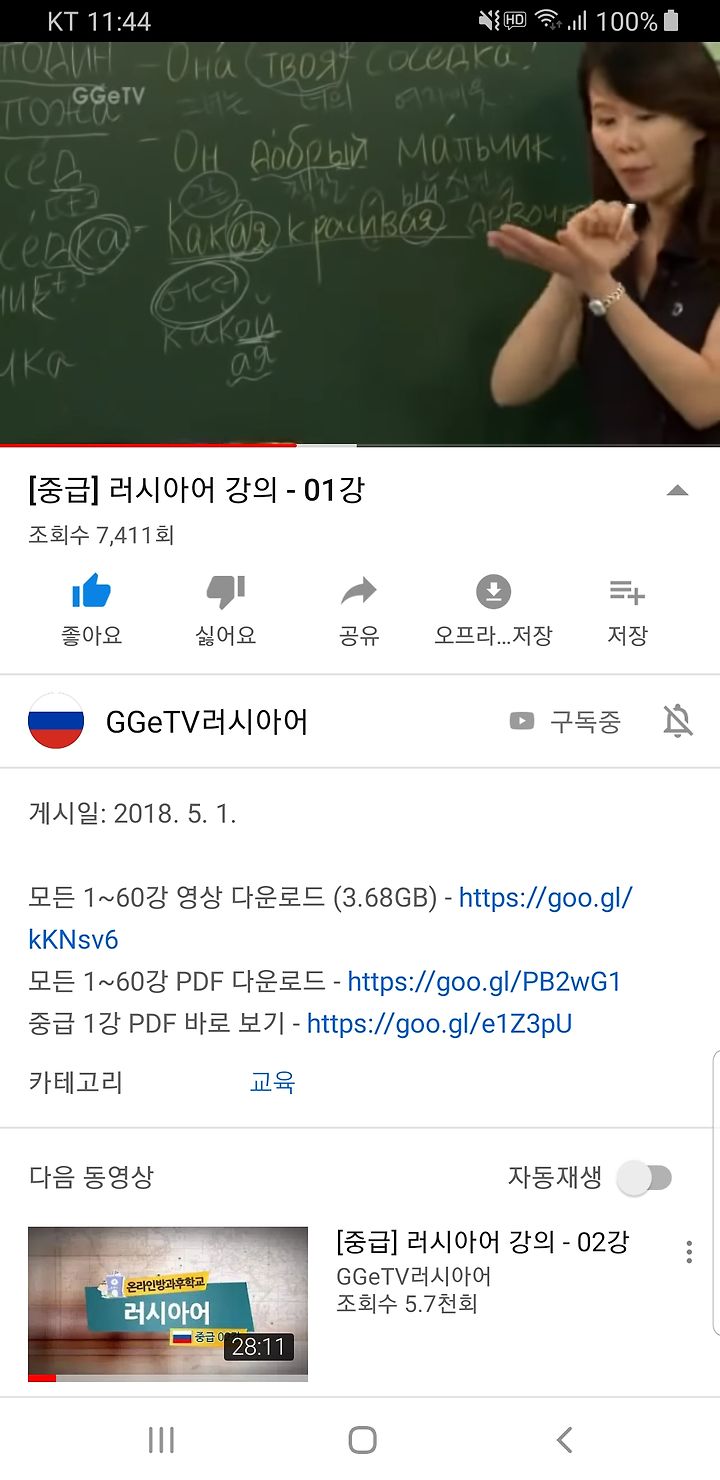Open the Android recent apps button
720x1480 pixels.
[161, 1440]
